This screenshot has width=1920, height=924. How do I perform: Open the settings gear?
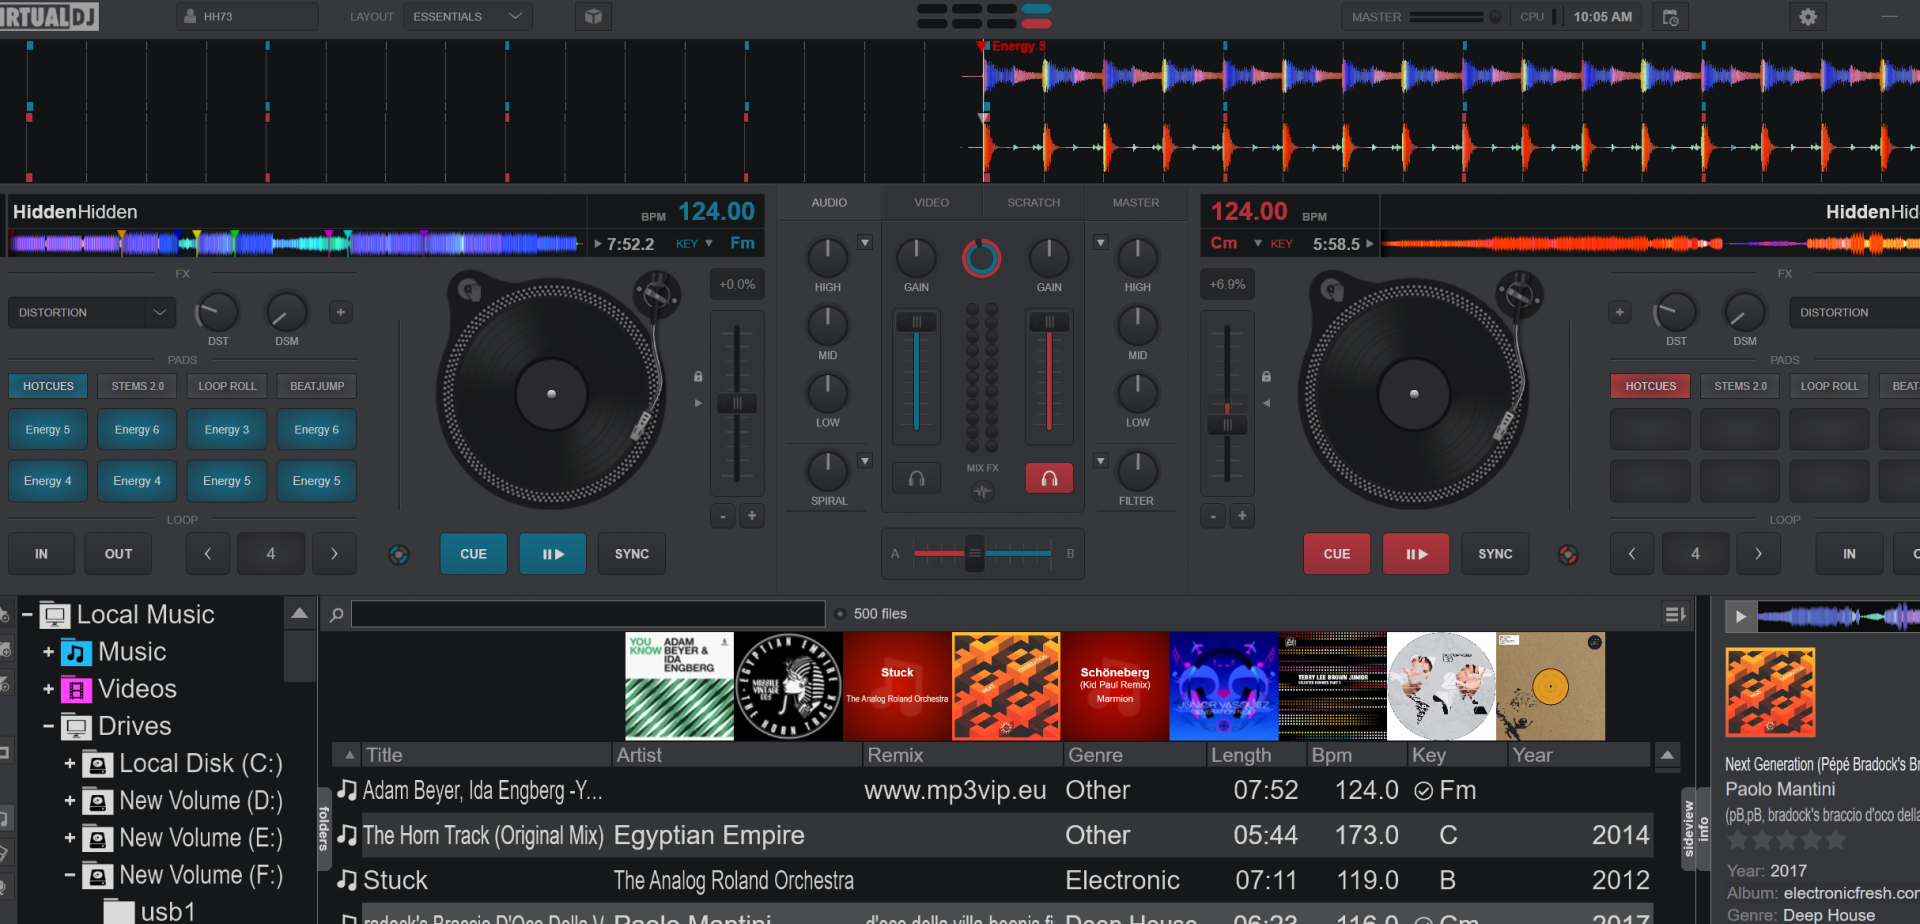pyautogui.click(x=1807, y=16)
